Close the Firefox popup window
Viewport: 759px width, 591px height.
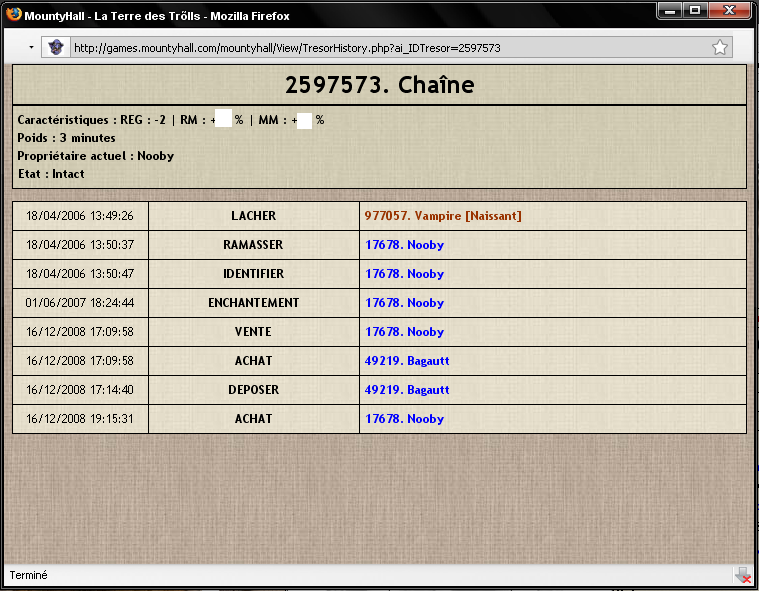pos(730,11)
